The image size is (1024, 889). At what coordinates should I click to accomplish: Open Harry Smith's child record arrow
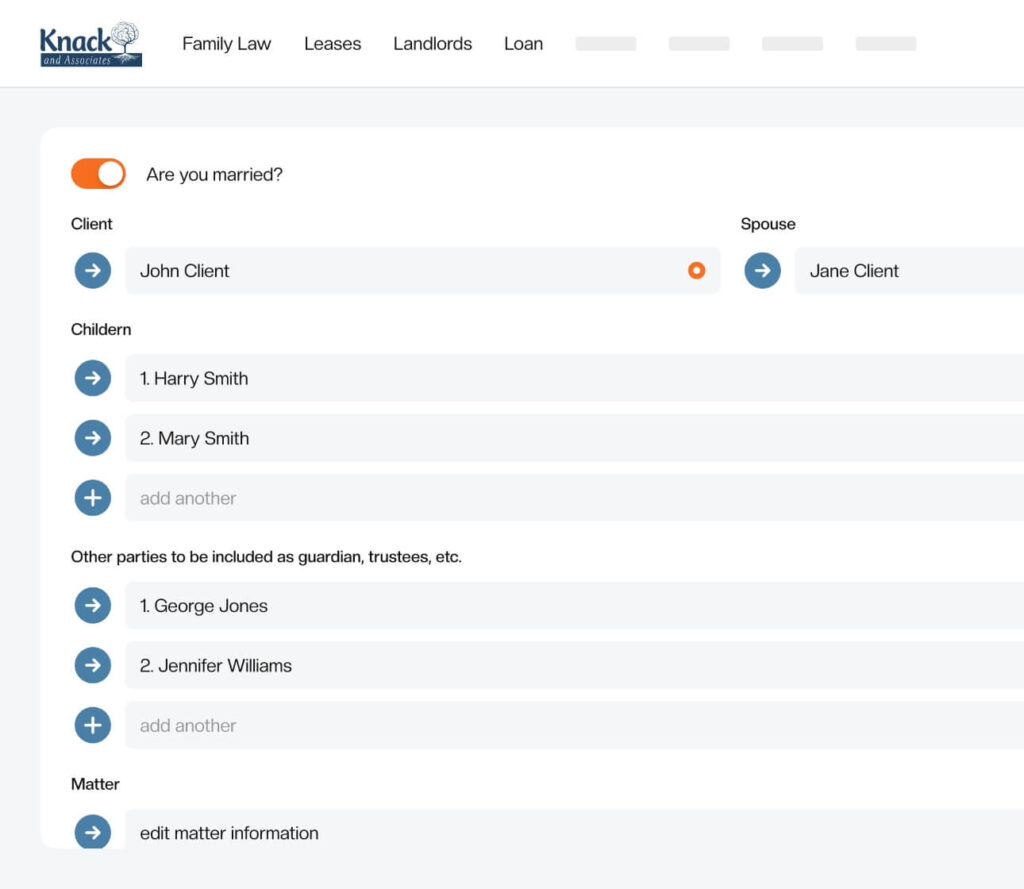click(x=92, y=378)
